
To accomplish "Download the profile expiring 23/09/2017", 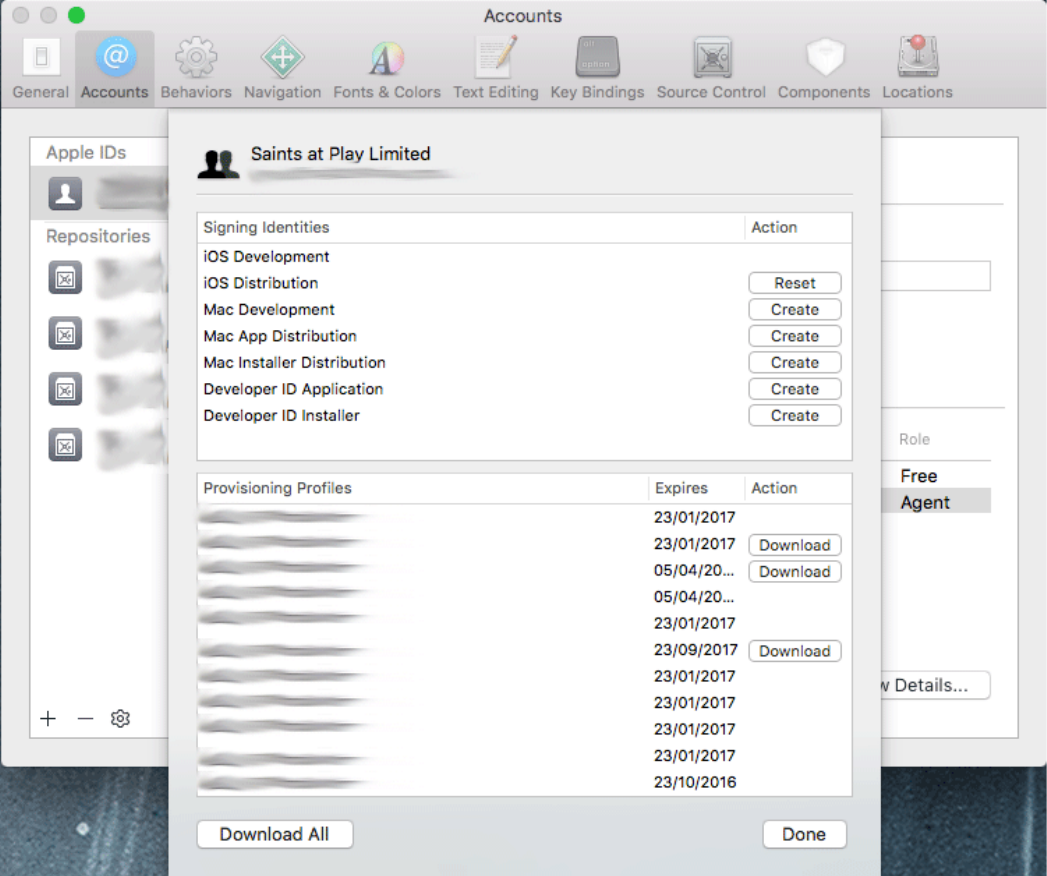I will 795,651.
